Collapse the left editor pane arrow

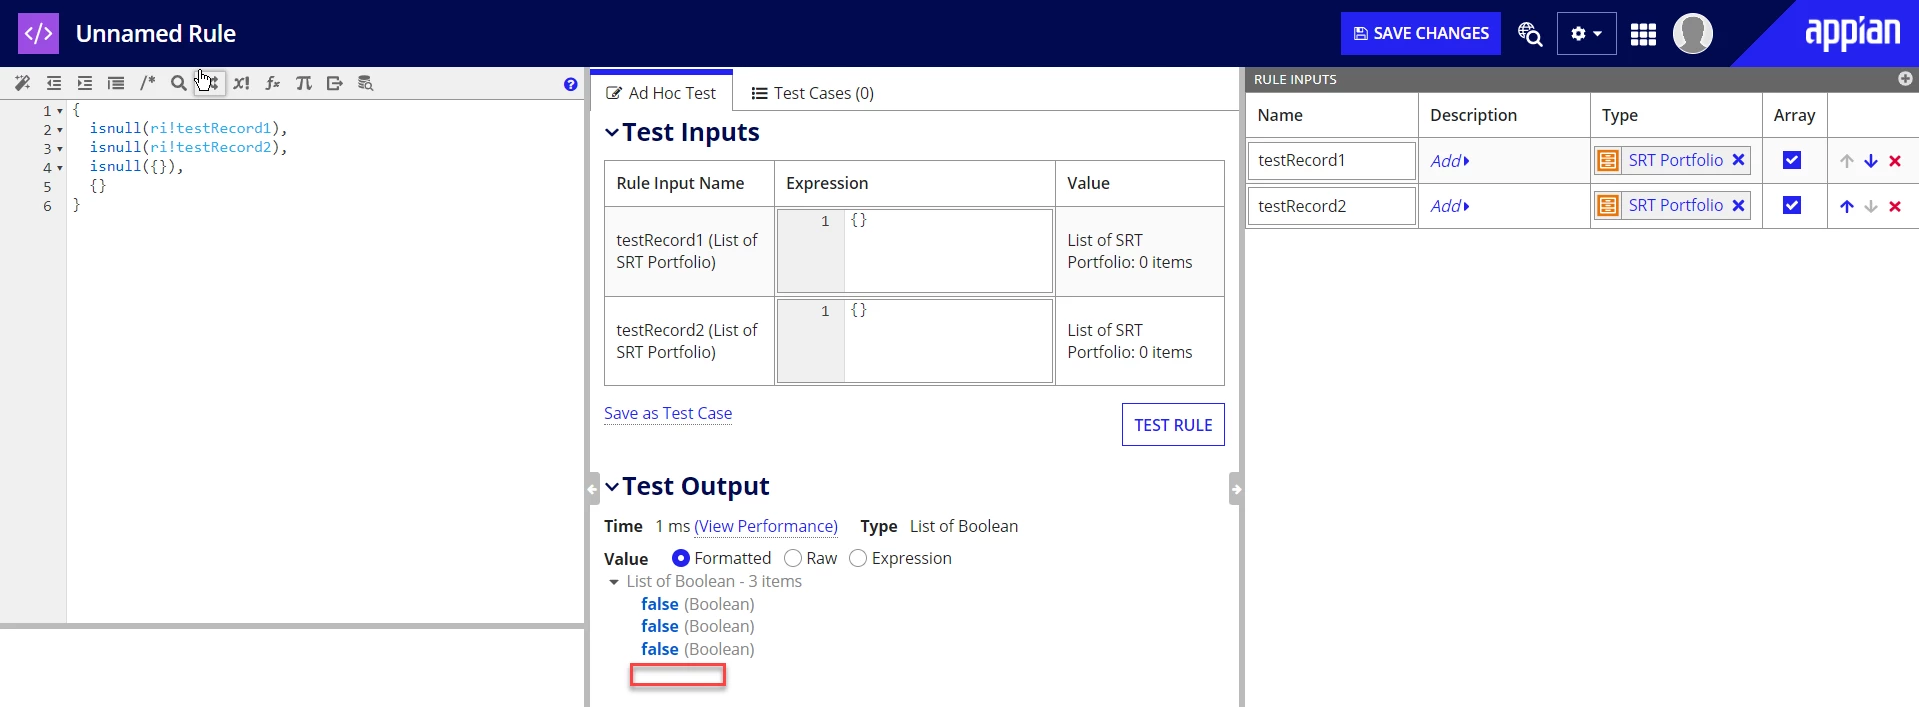pyautogui.click(x=592, y=489)
